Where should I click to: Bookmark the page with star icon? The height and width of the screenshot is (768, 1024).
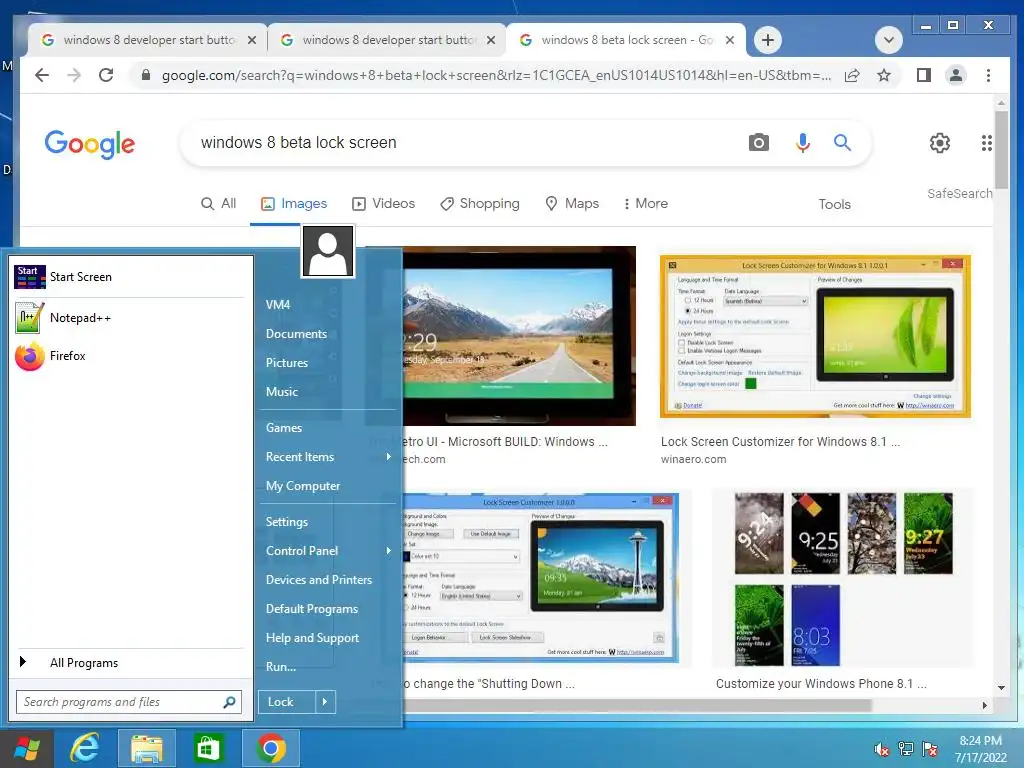point(884,75)
